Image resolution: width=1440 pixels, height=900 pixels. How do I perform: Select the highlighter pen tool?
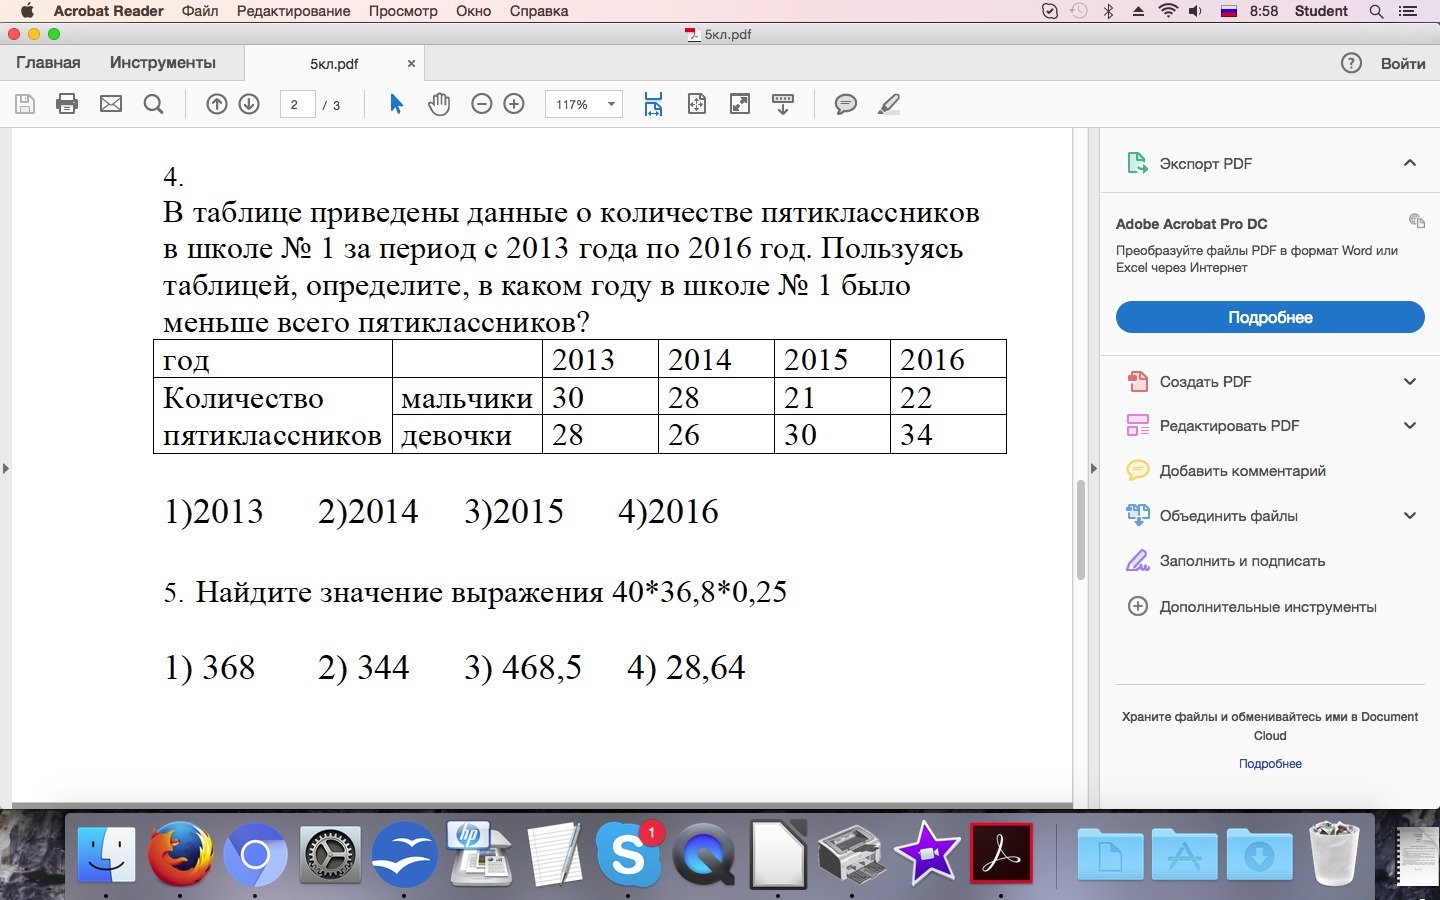tap(888, 104)
